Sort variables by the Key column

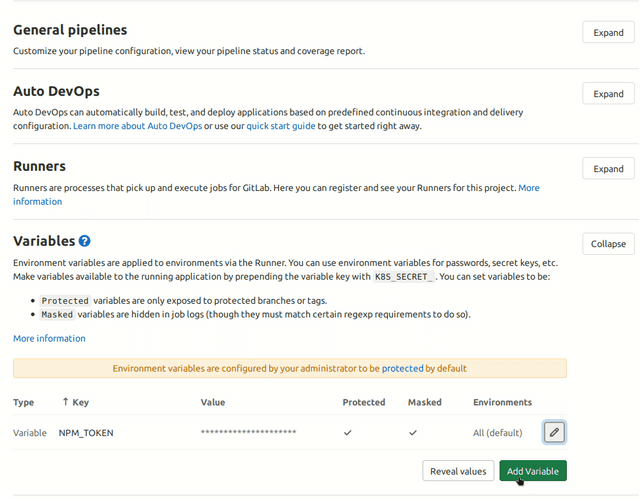(x=75, y=402)
